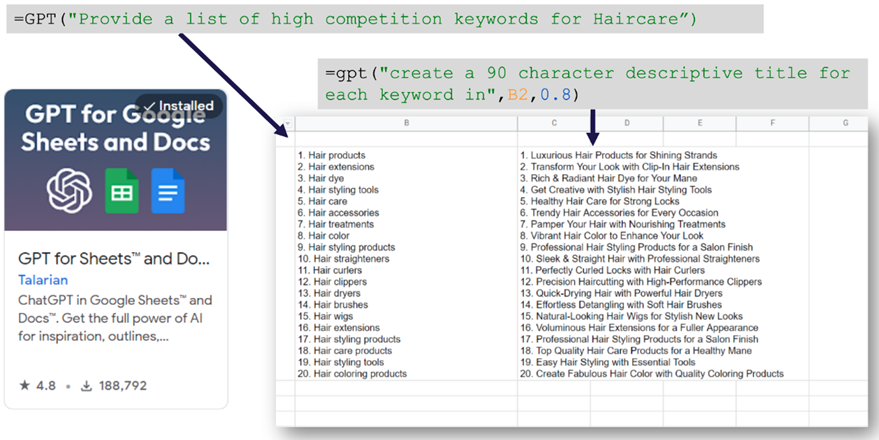Click 'Voluminous Hair Extensions for a Fuller Appearance'
Image resolution: width=879 pixels, height=440 pixels.
tap(647, 328)
